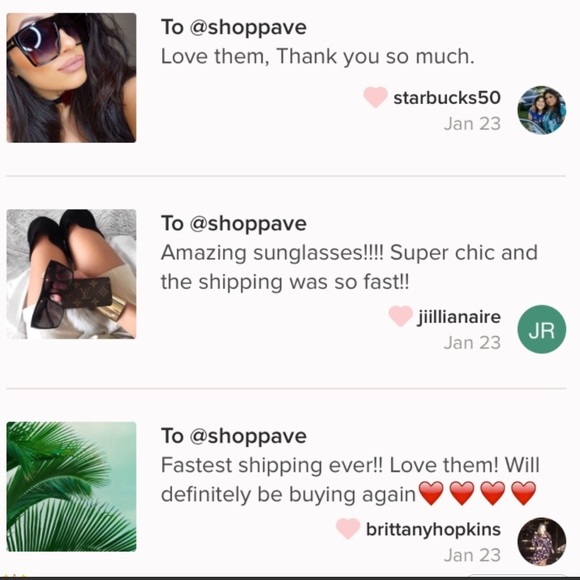Tap heart beside brittanyhopkins username
580x580 pixels.
pyautogui.click(x=348, y=528)
